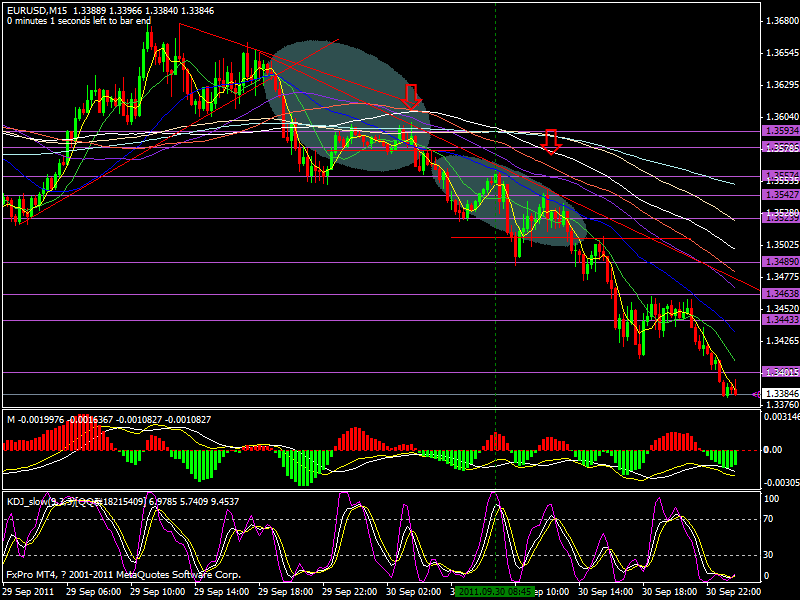Click the 1.34015 purple price label

(x=780, y=373)
